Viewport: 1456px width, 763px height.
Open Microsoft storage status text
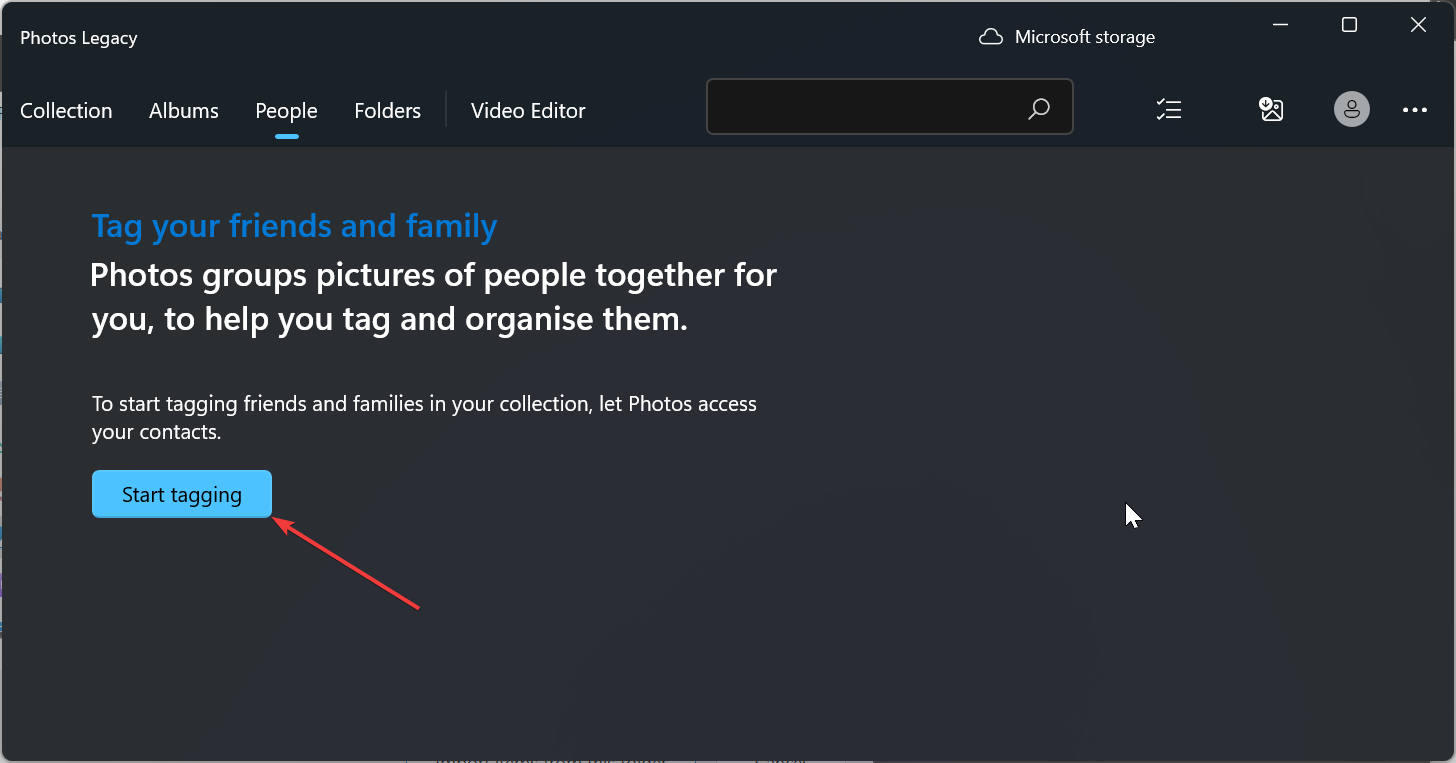pos(1084,38)
